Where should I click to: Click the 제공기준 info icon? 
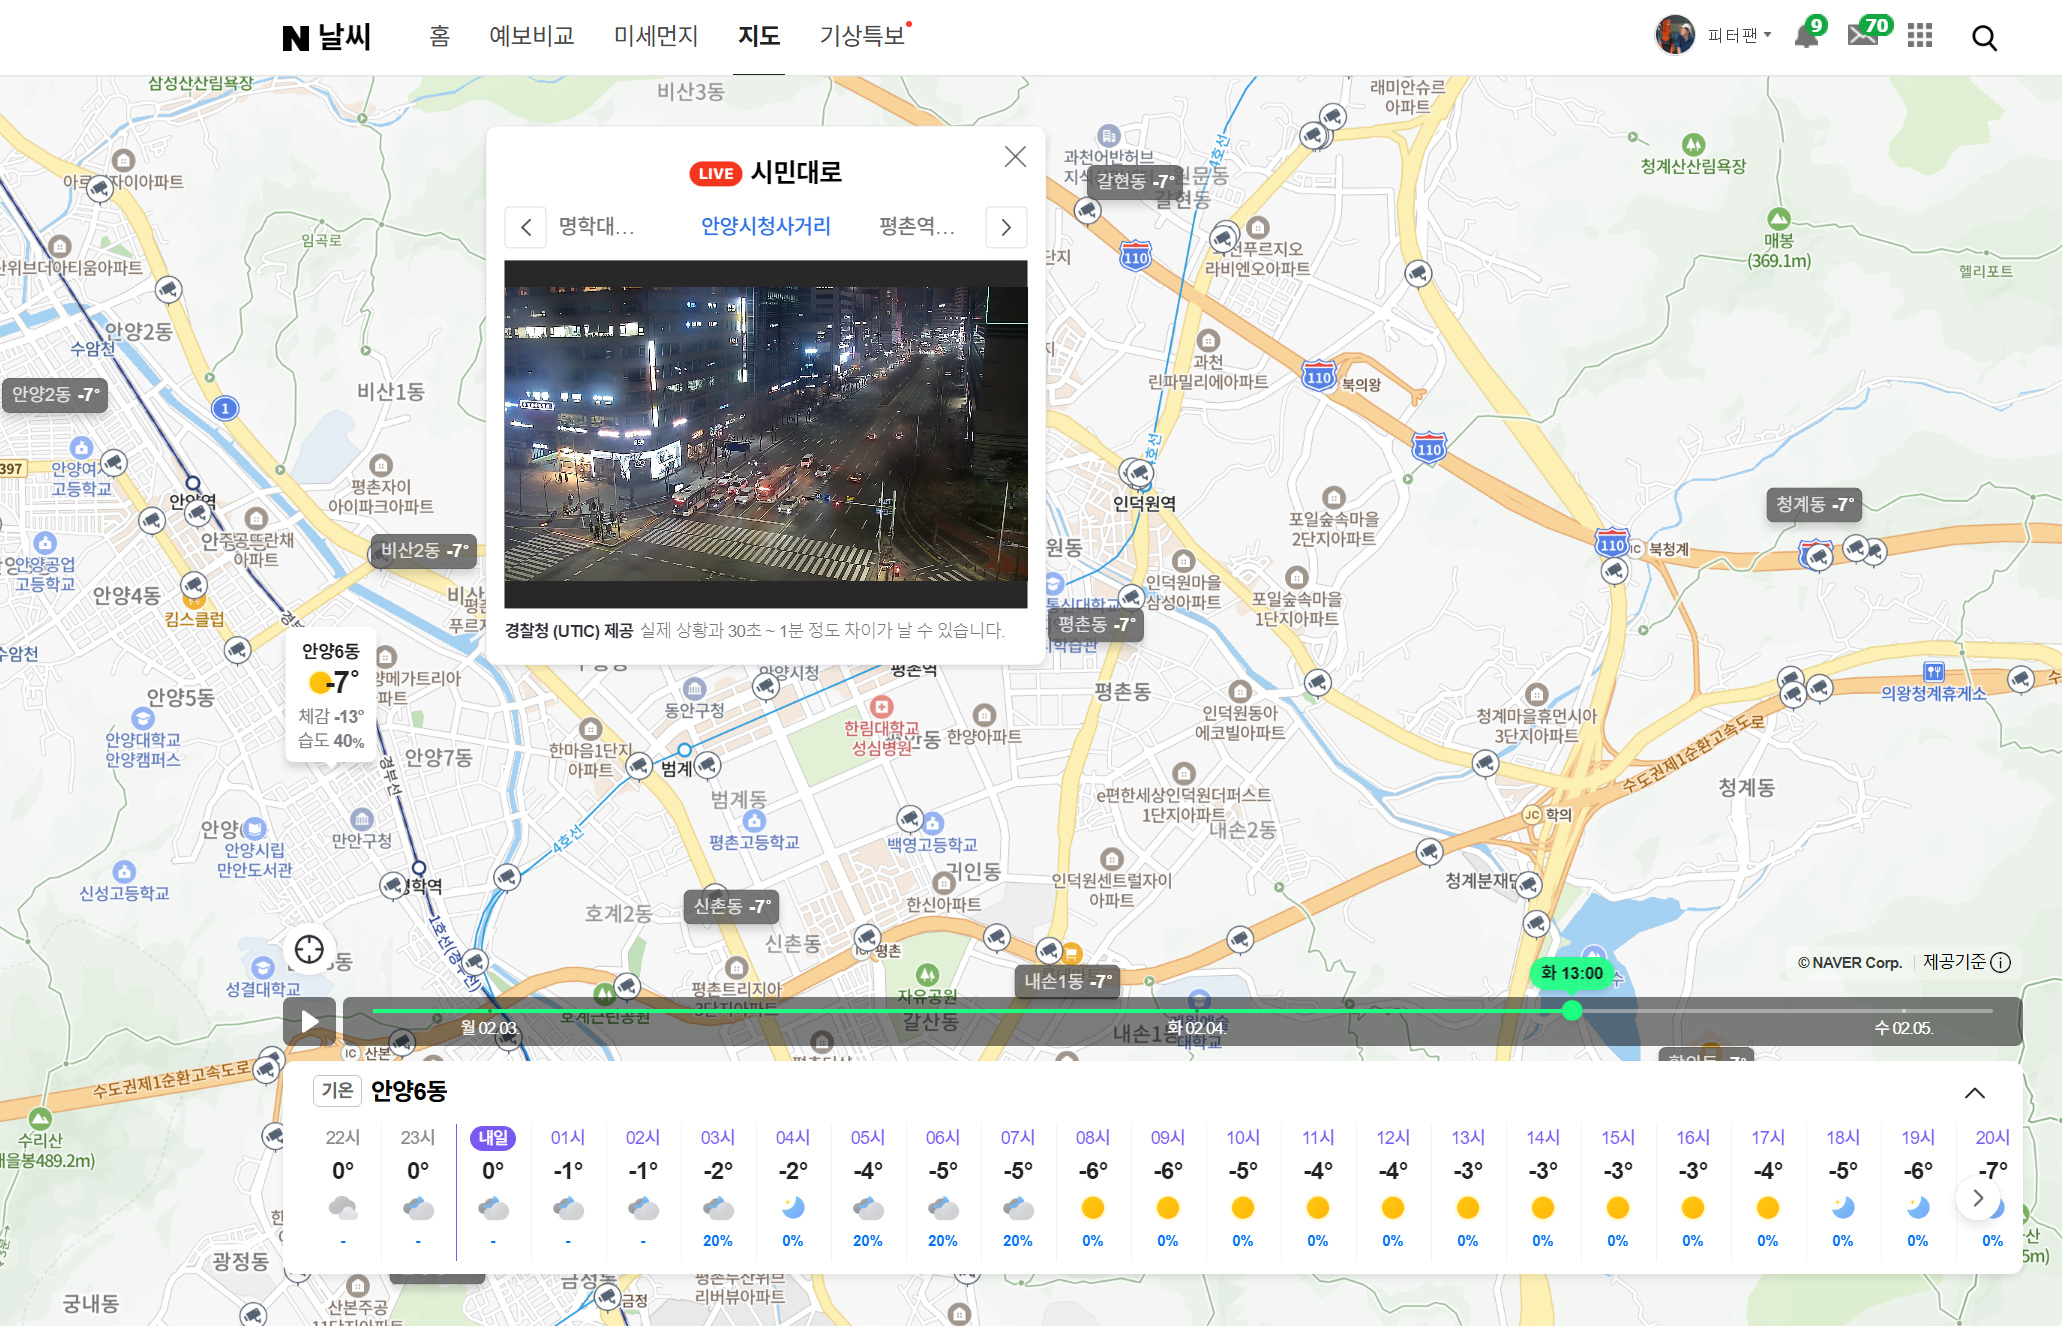point(2001,963)
